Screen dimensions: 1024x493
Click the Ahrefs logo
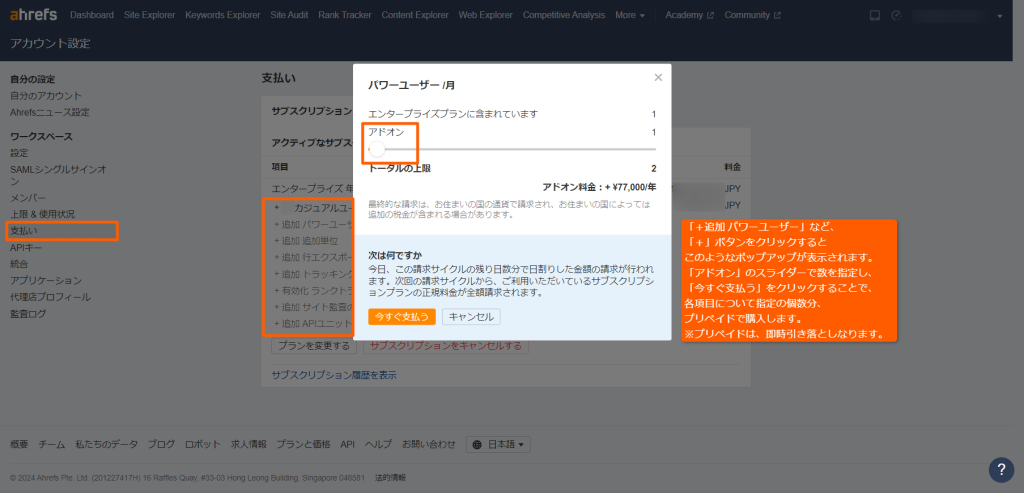click(33, 14)
